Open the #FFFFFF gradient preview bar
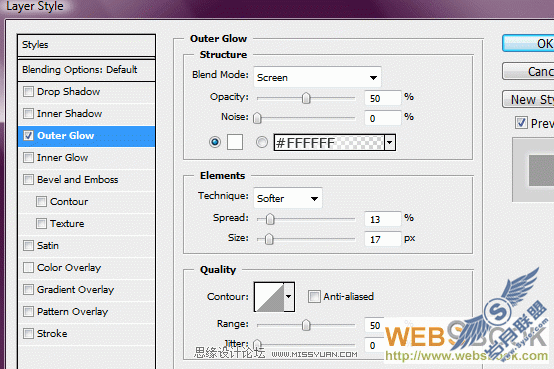The width and height of the screenshot is (554, 369). (x=329, y=142)
